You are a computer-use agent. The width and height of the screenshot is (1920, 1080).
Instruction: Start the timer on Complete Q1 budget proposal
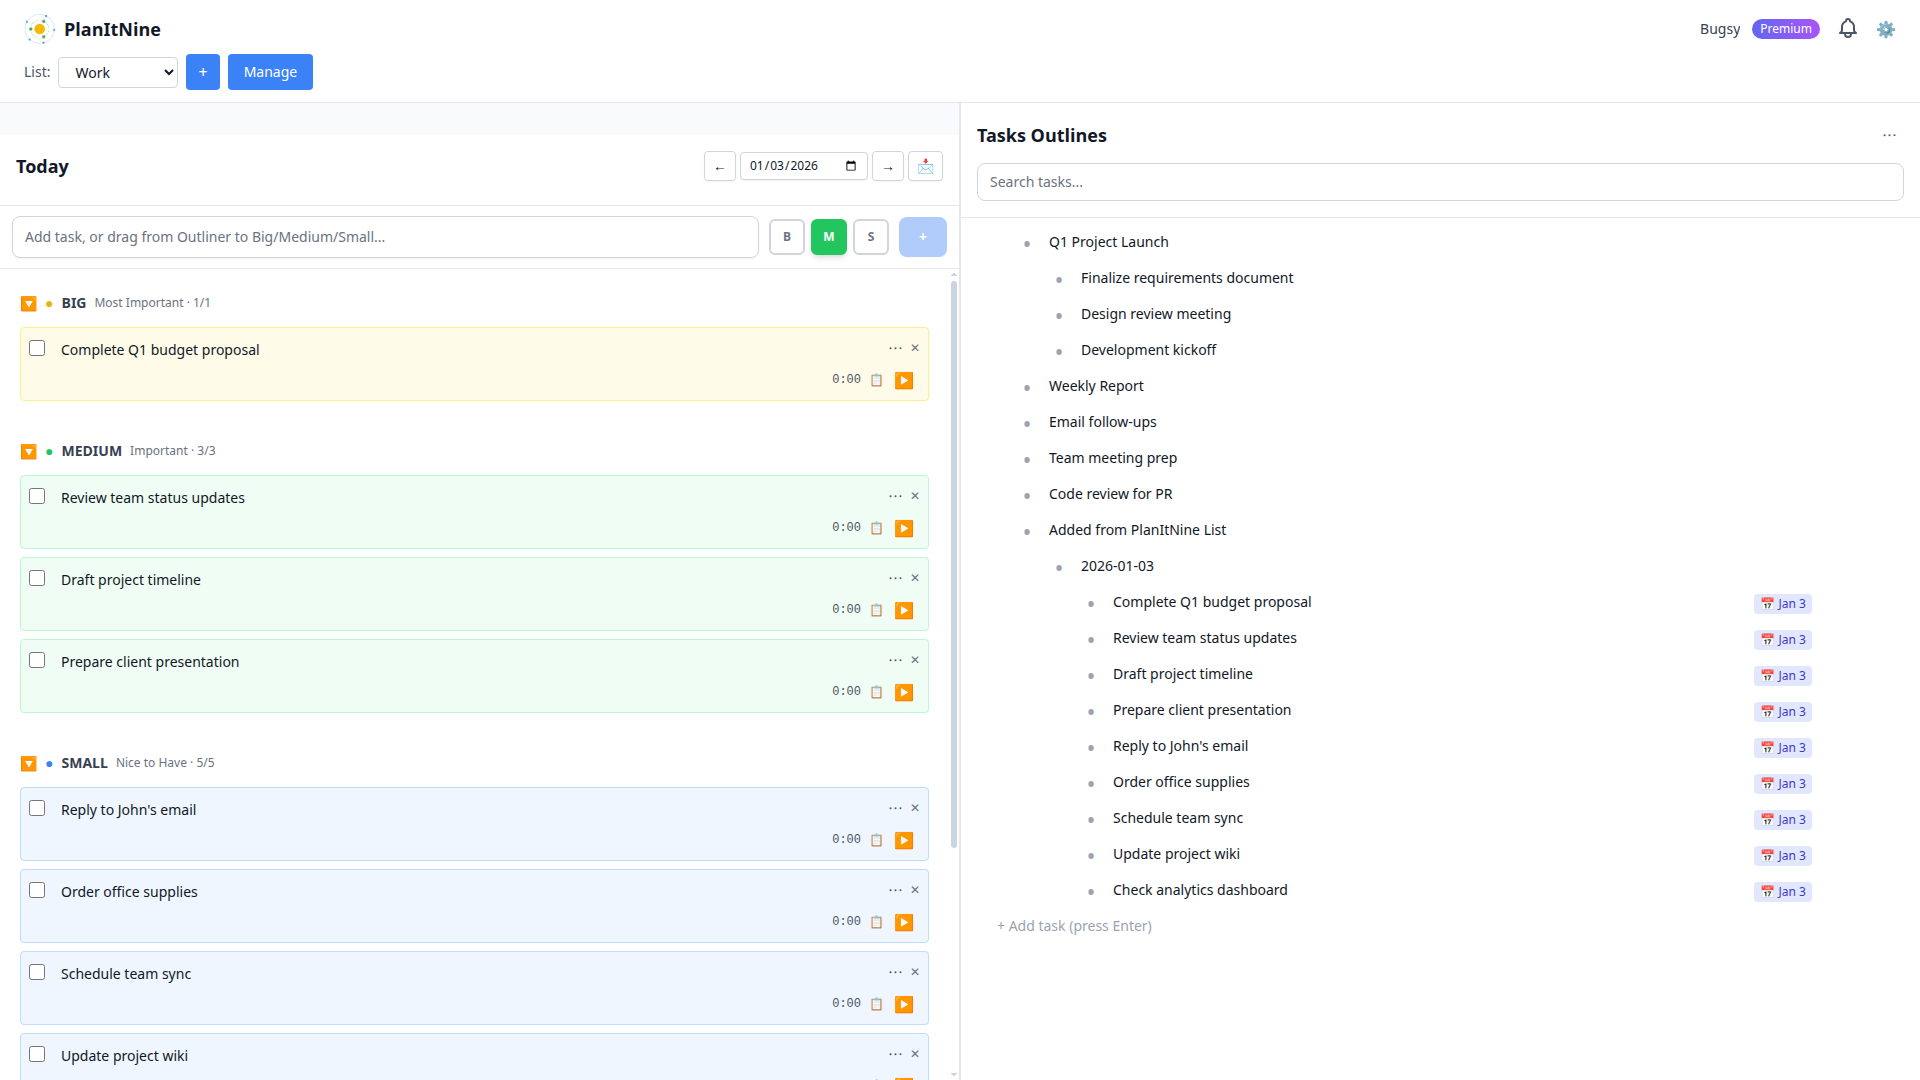905,380
